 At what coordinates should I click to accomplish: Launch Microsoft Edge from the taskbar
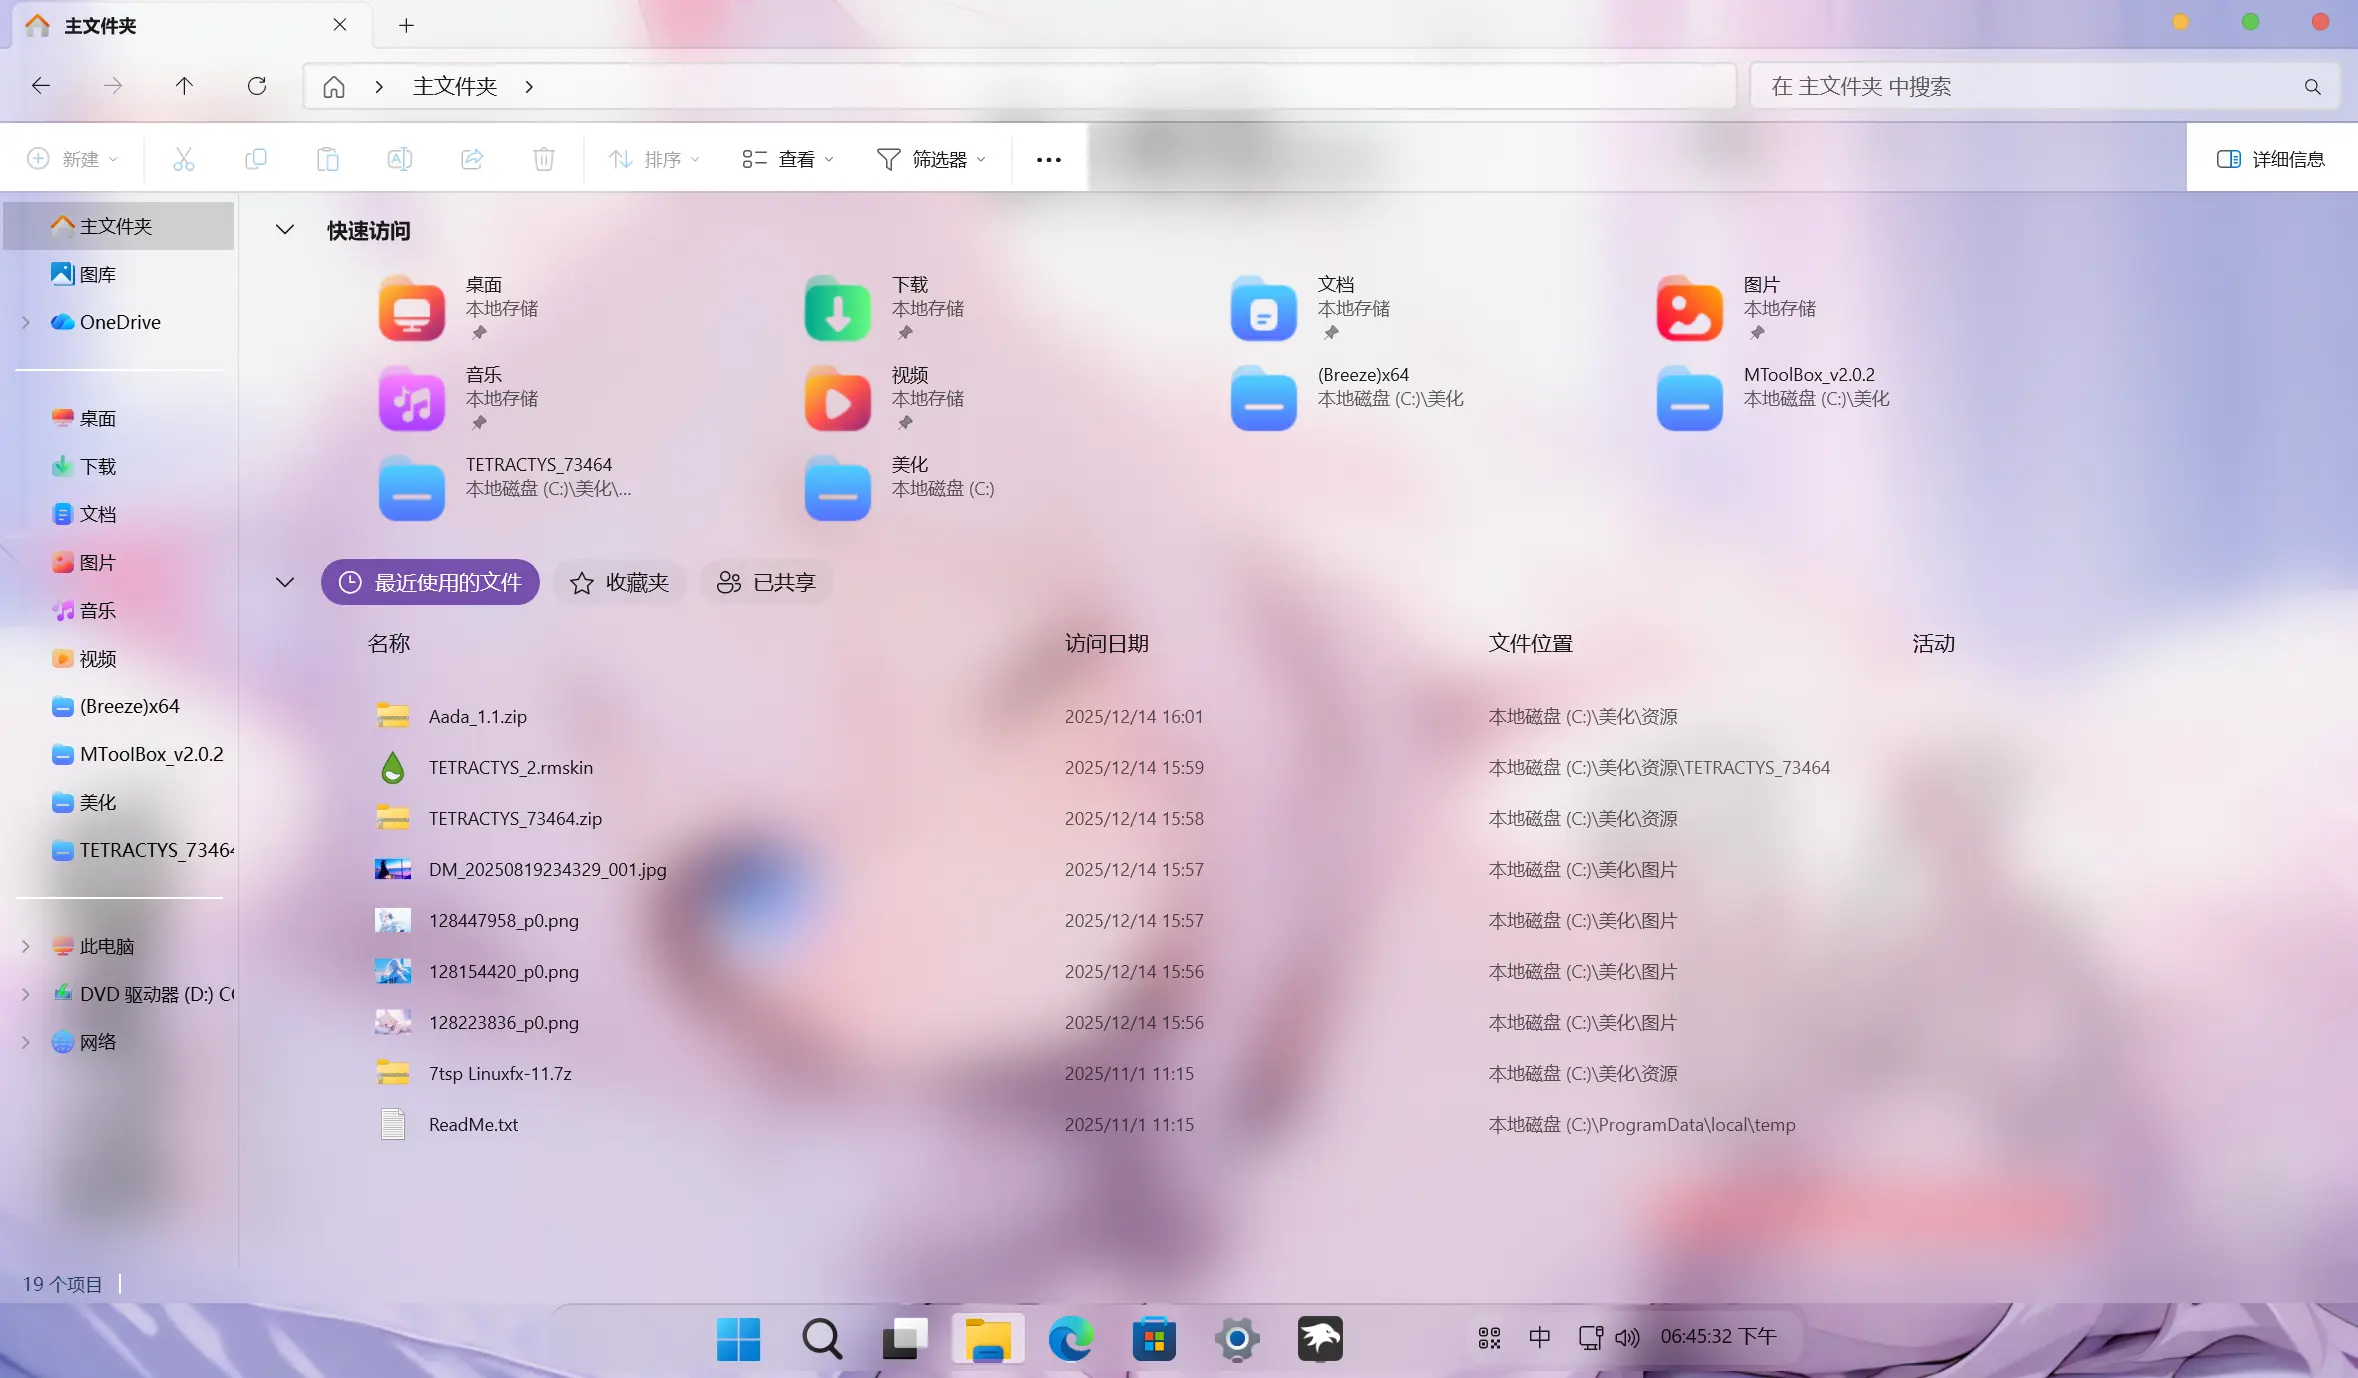pyautogui.click(x=1069, y=1338)
